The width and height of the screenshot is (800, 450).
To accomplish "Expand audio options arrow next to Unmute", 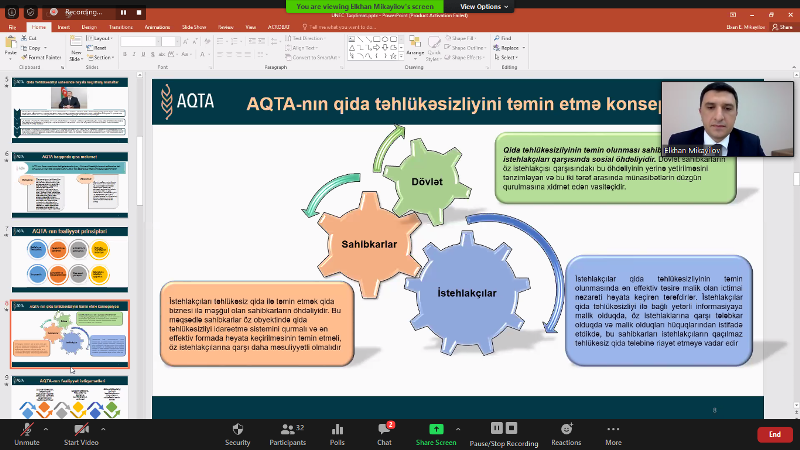I will pyautogui.click(x=46, y=429).
